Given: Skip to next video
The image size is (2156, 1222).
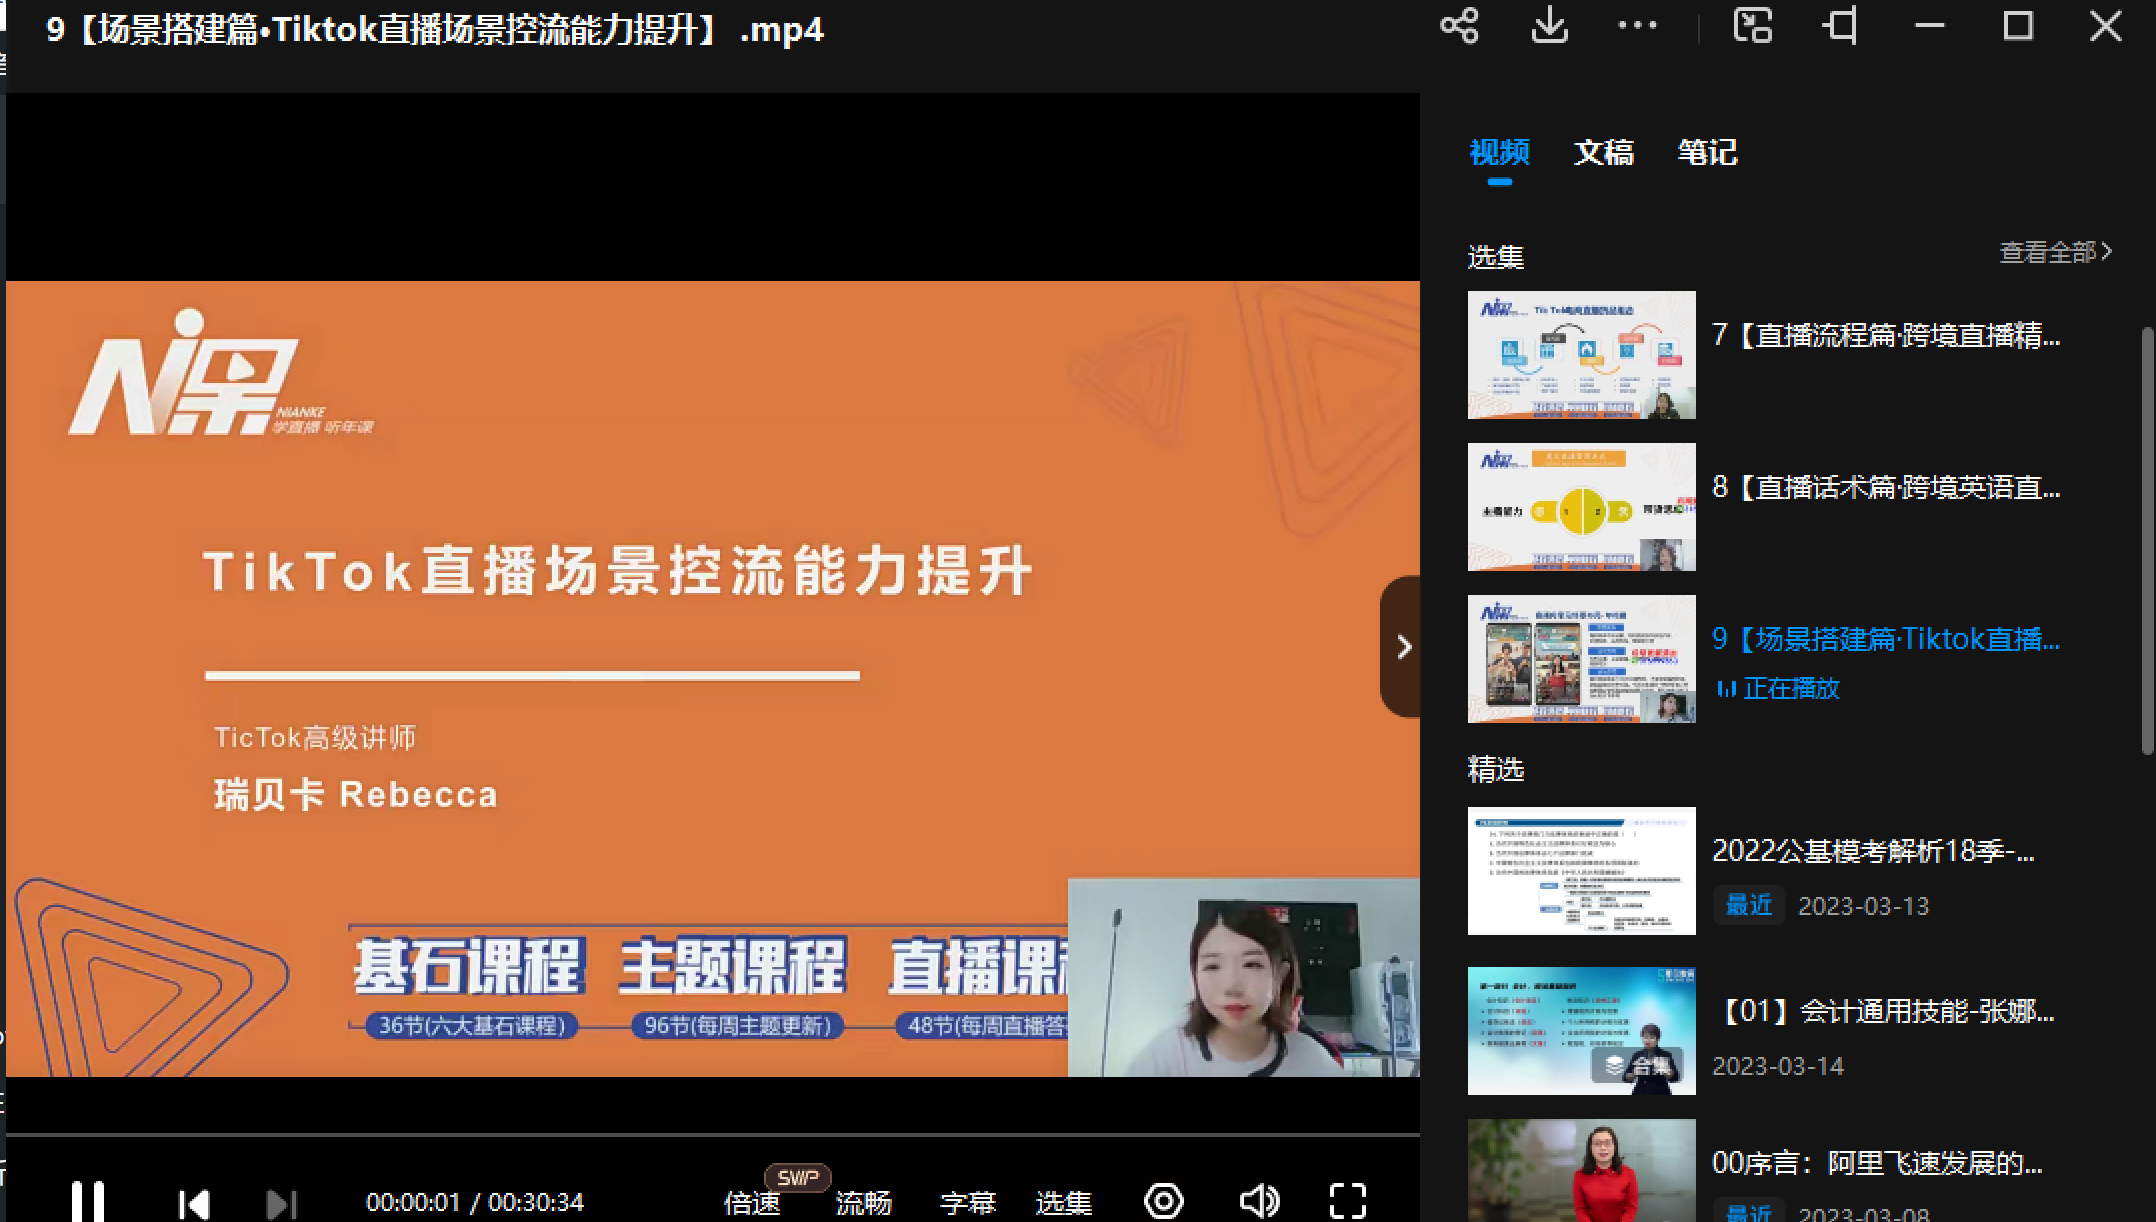Looking at the screenshot, I should tap(281, 1203).
